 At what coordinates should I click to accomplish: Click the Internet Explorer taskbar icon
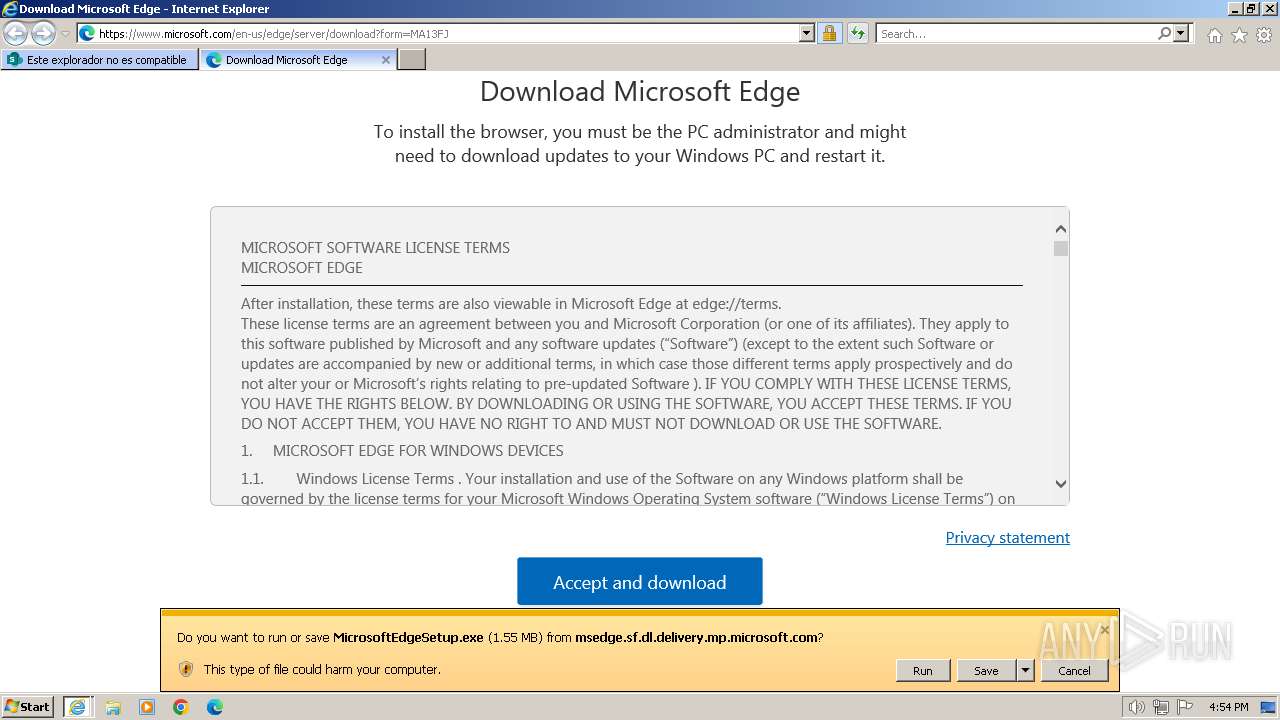[77, 707]
